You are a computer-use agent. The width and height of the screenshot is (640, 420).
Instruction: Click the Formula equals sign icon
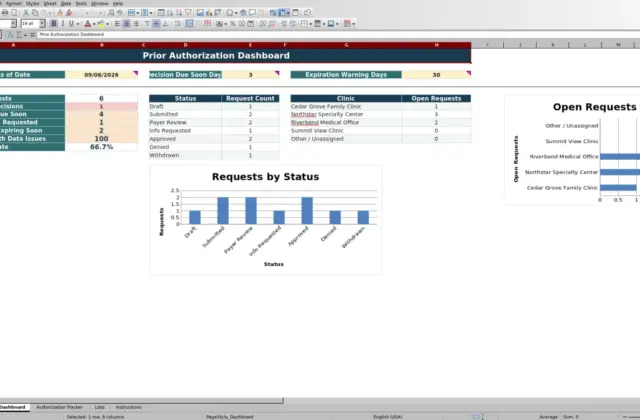tap(33, 35)
